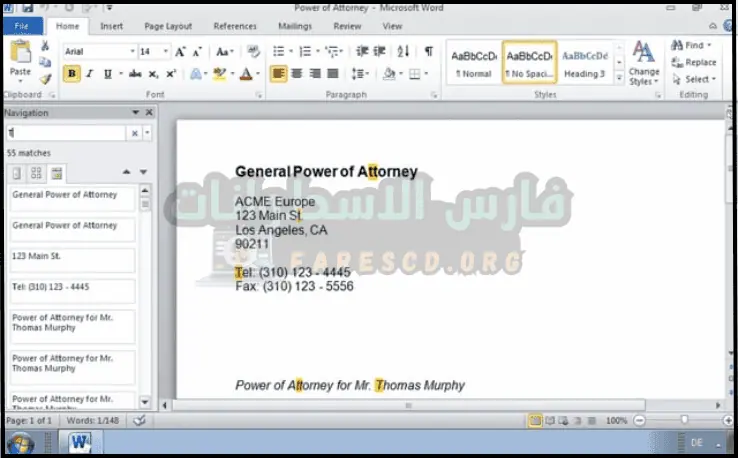Open Select dropdown in Editing group
Viewport: 738px width, 458px height.
pyautogui.click(x=695, y=79)
